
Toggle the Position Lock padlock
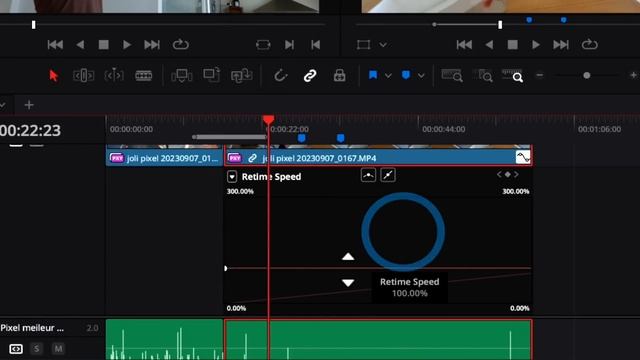(340, 76)
